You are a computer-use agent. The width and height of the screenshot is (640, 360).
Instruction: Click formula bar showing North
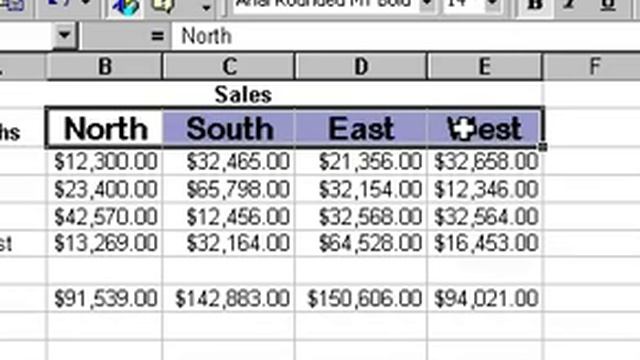tap(406, 36)
